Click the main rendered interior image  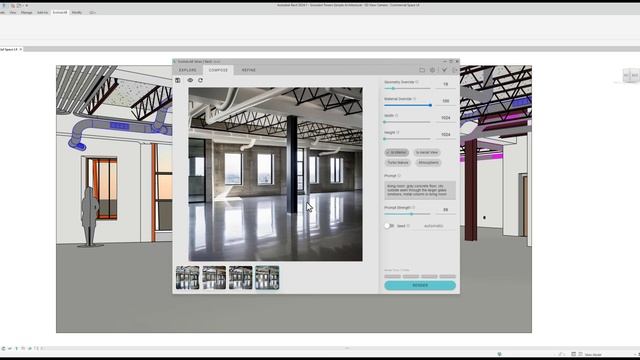[275, 174]
